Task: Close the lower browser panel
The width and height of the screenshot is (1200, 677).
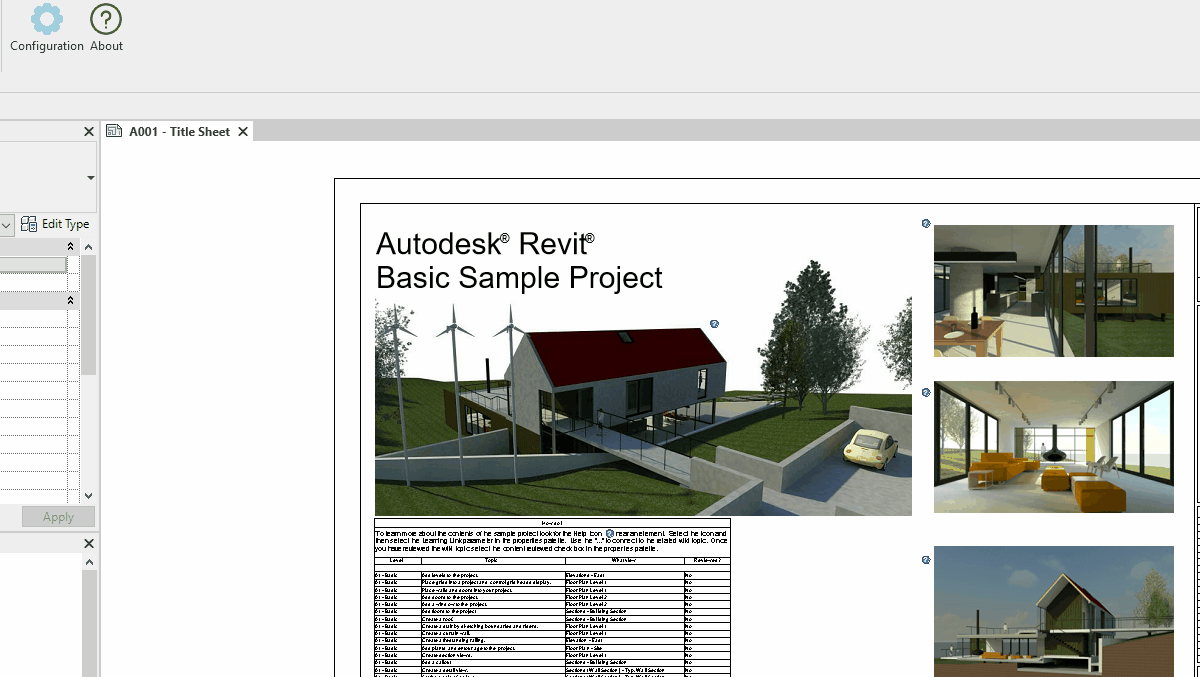Action: point(88,544)
